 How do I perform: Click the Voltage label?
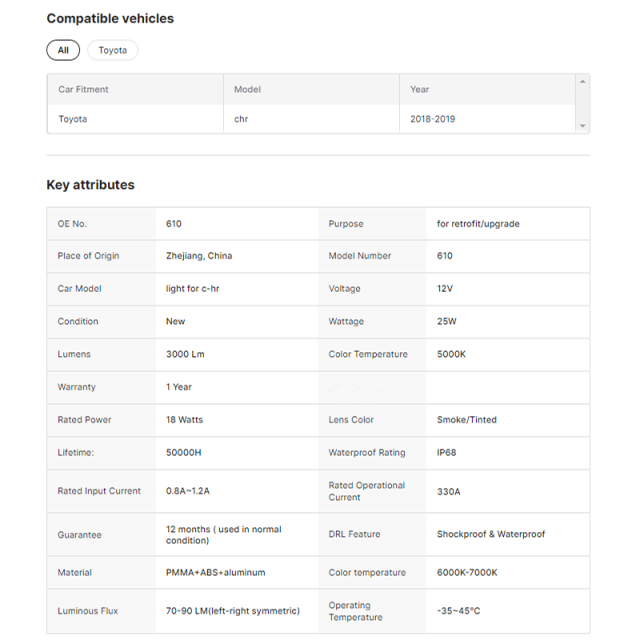(x=344, y=289)
